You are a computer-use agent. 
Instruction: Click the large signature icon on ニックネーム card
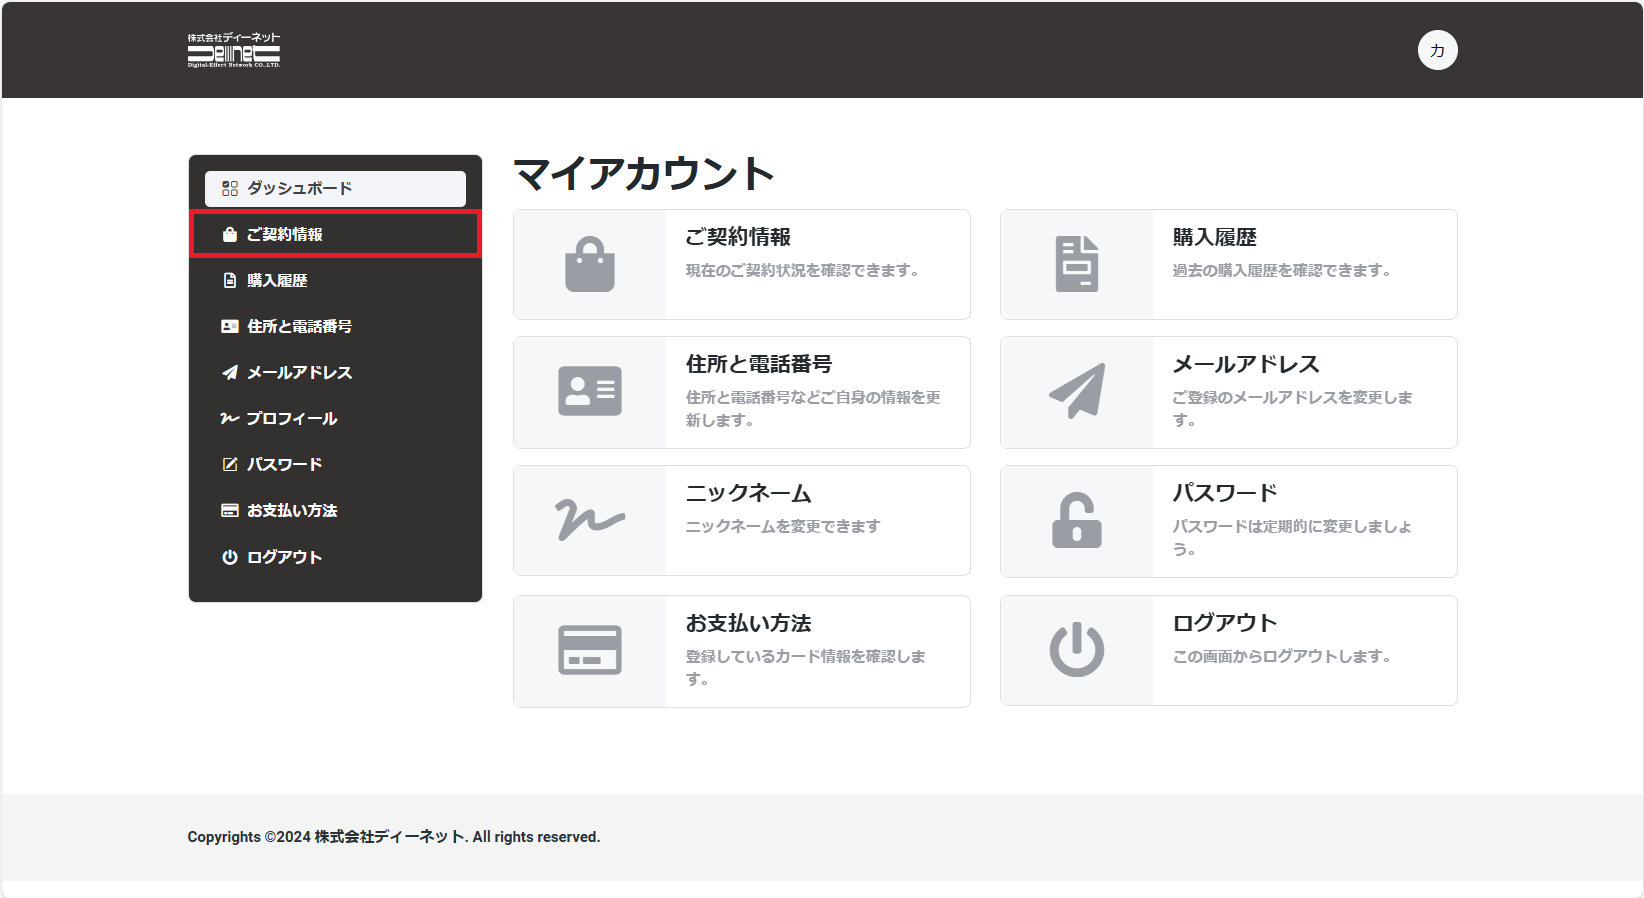(590, 520)
